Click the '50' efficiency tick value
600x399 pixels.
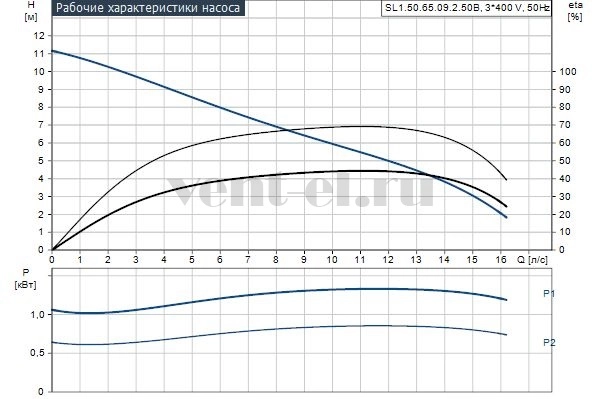[x=565, y=161]
